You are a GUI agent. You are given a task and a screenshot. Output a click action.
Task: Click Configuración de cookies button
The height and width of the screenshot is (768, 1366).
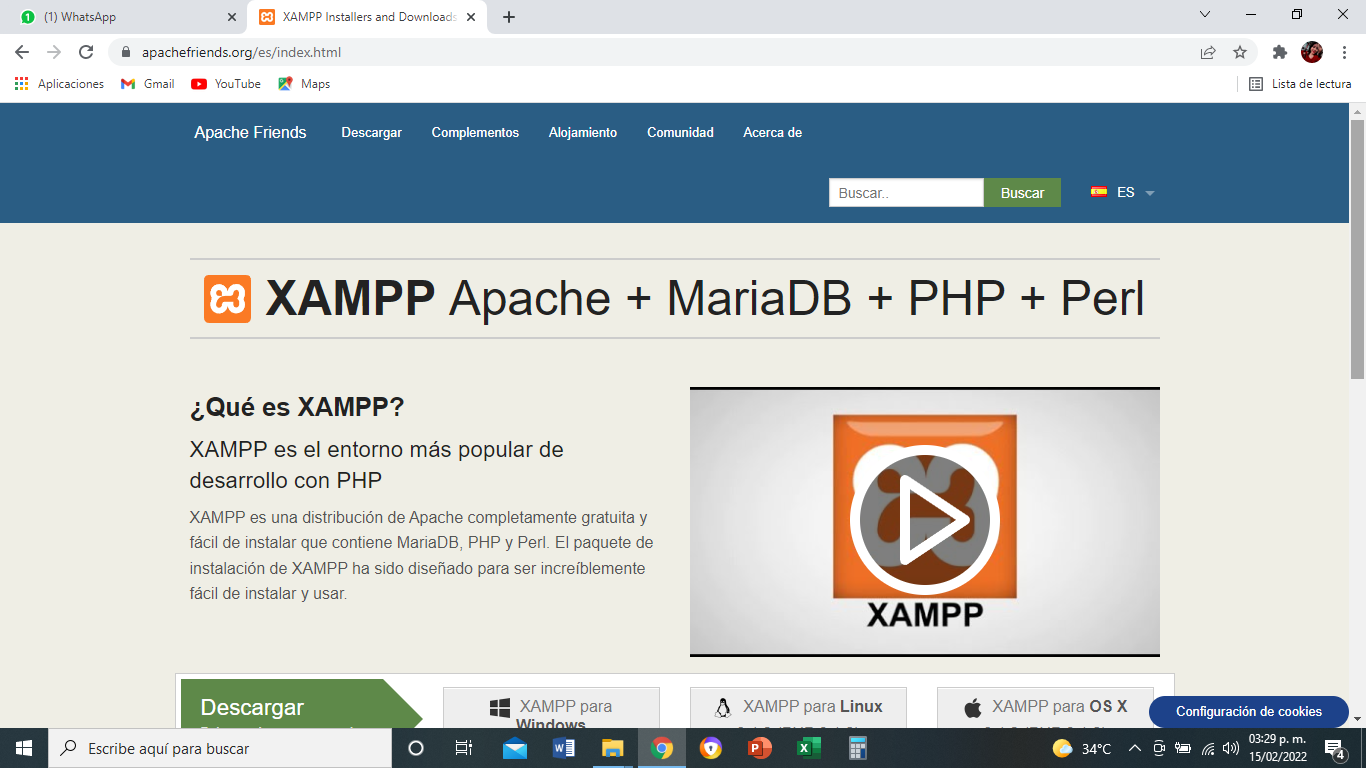click(x=1248, y=712)
